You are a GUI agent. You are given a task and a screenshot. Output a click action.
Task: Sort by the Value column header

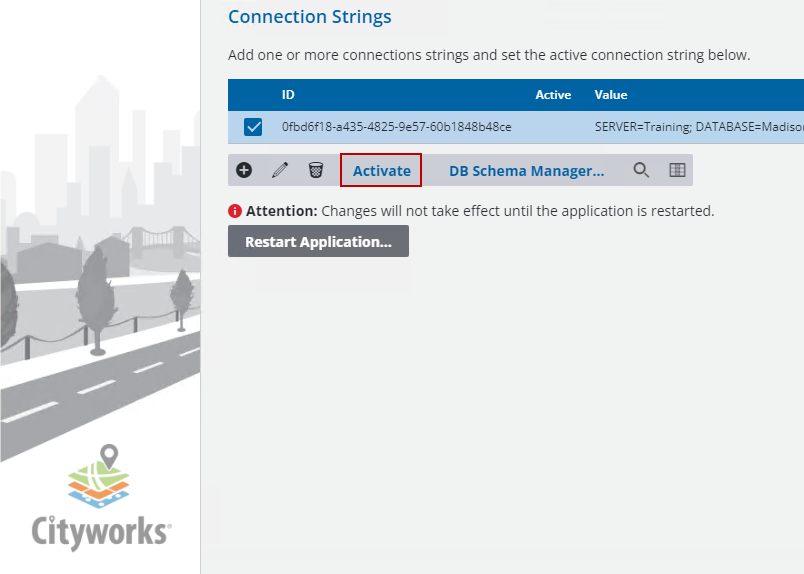click(611, 95)
